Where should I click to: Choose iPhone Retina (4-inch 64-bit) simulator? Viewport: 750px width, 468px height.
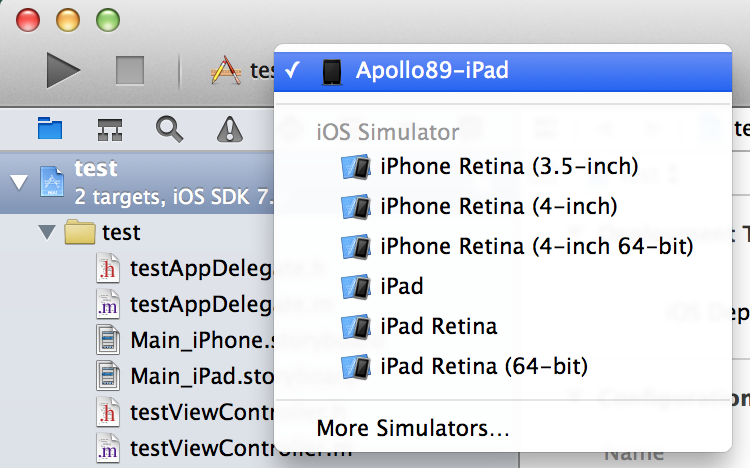pos(503,246)
